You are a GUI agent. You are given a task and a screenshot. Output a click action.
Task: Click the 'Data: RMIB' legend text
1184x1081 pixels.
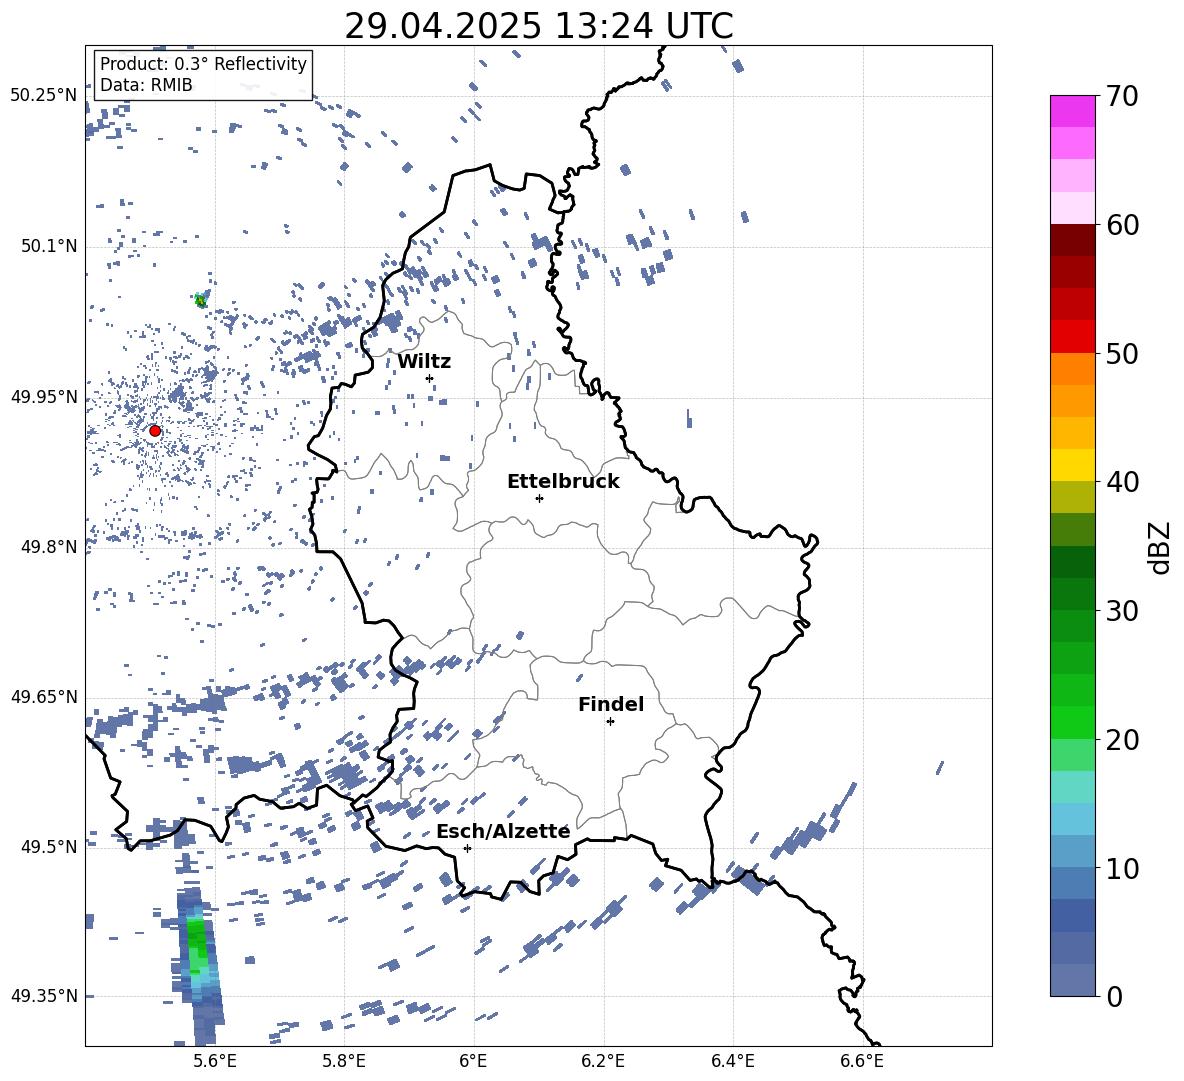146,85
